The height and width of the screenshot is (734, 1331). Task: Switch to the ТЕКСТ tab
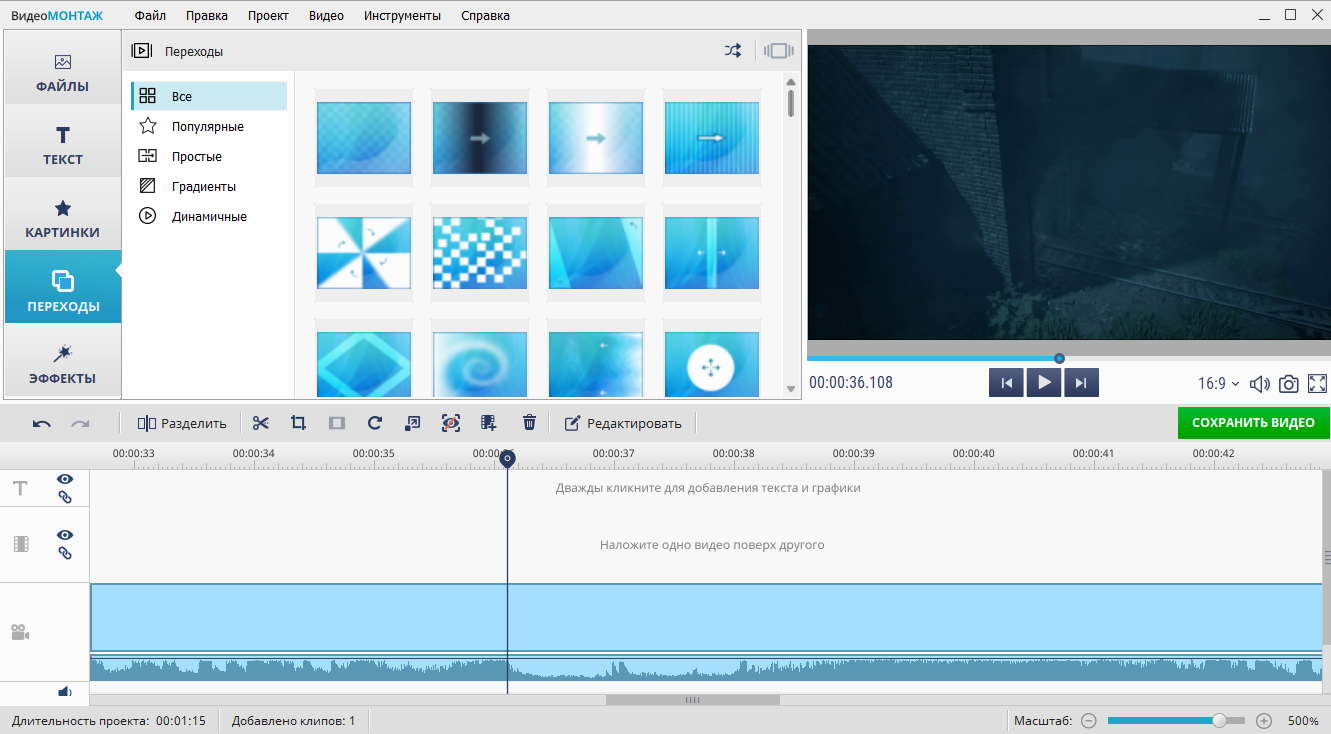(x=63, y=142)
